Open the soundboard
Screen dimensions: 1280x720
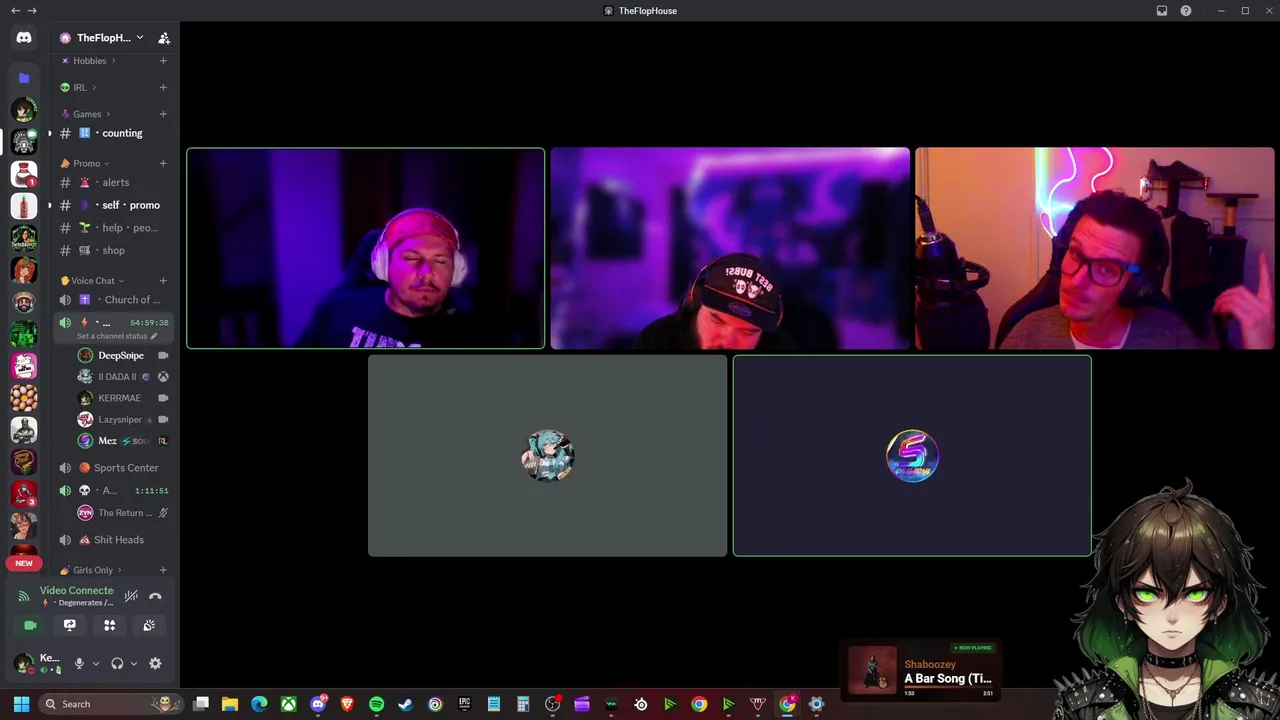coord(149,625)
